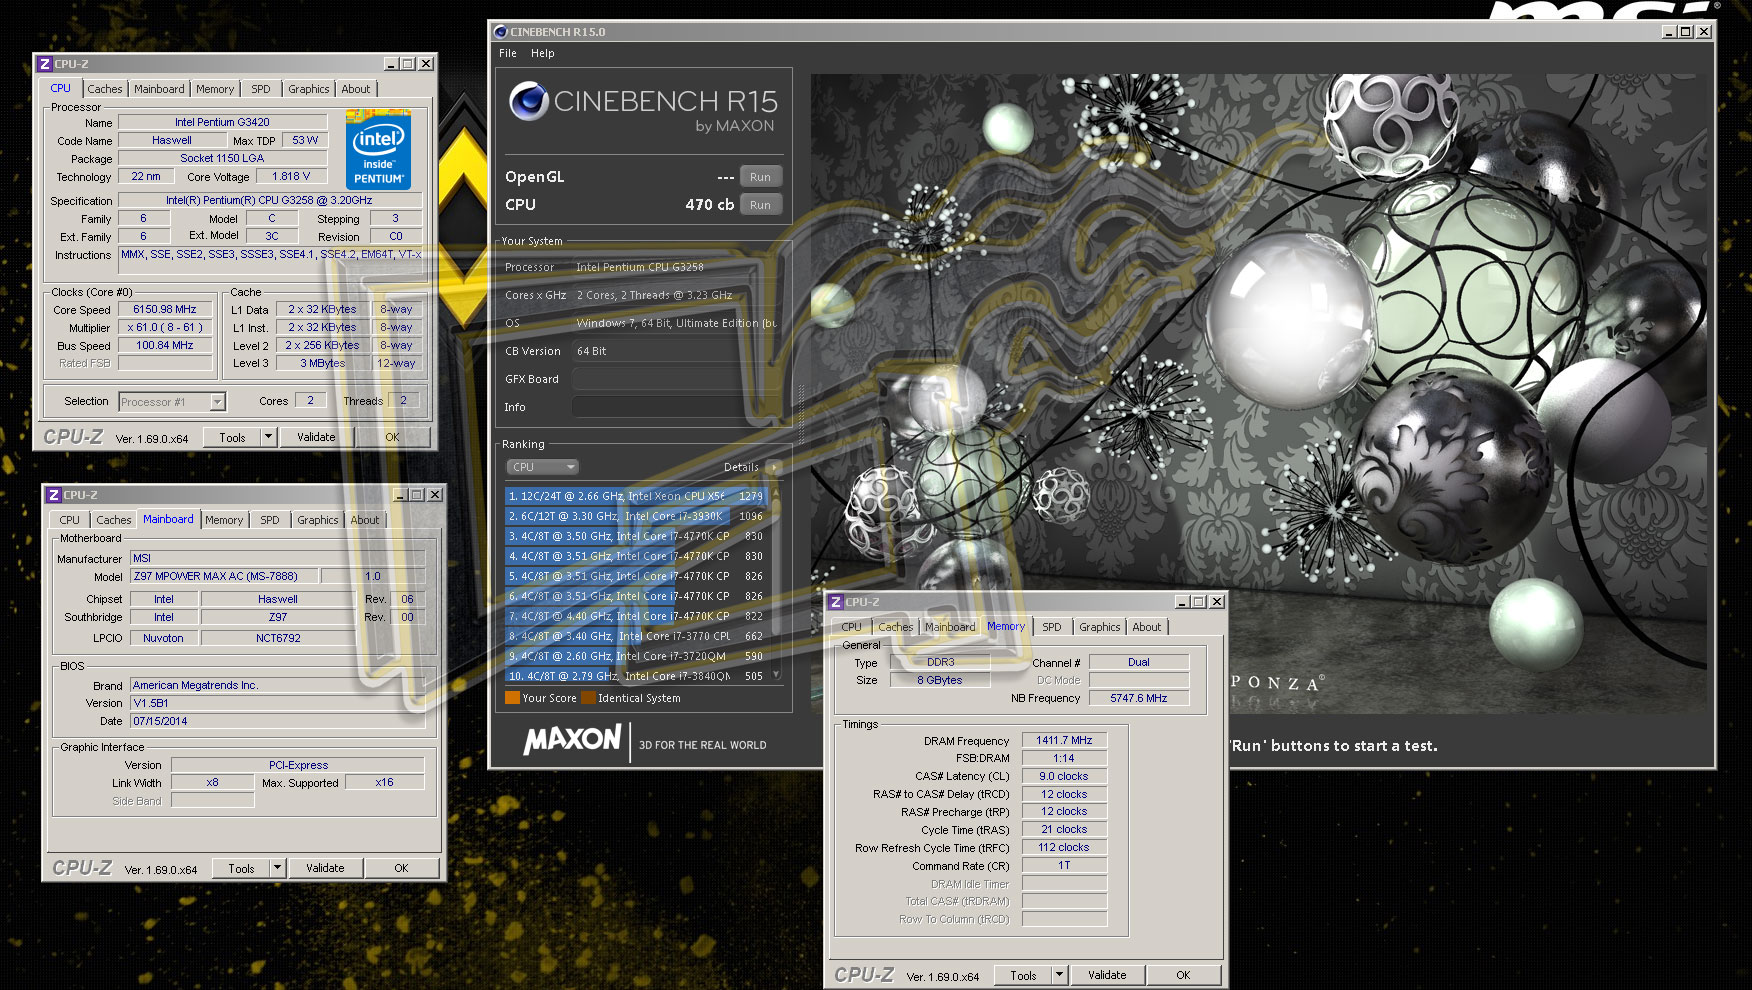Click Tools button in Mainboard window

[x=241, y=868]
